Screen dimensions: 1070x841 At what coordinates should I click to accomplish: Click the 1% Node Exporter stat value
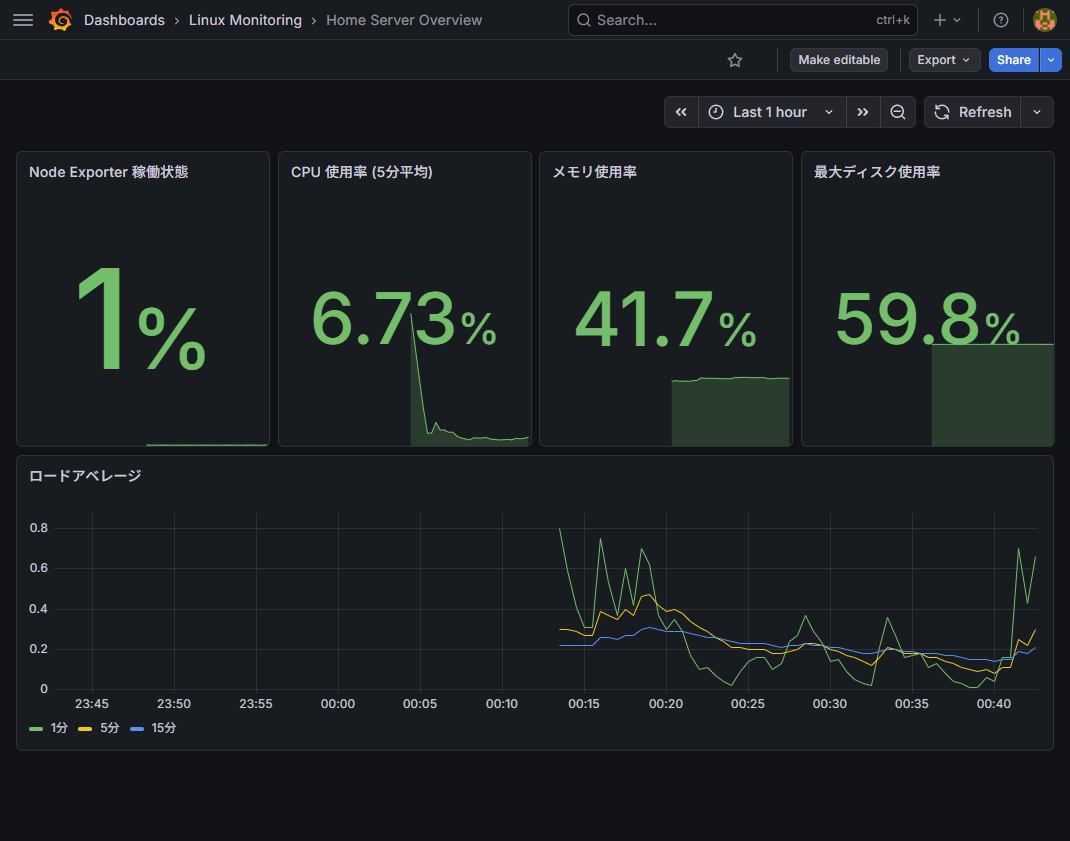pos(142,319)
